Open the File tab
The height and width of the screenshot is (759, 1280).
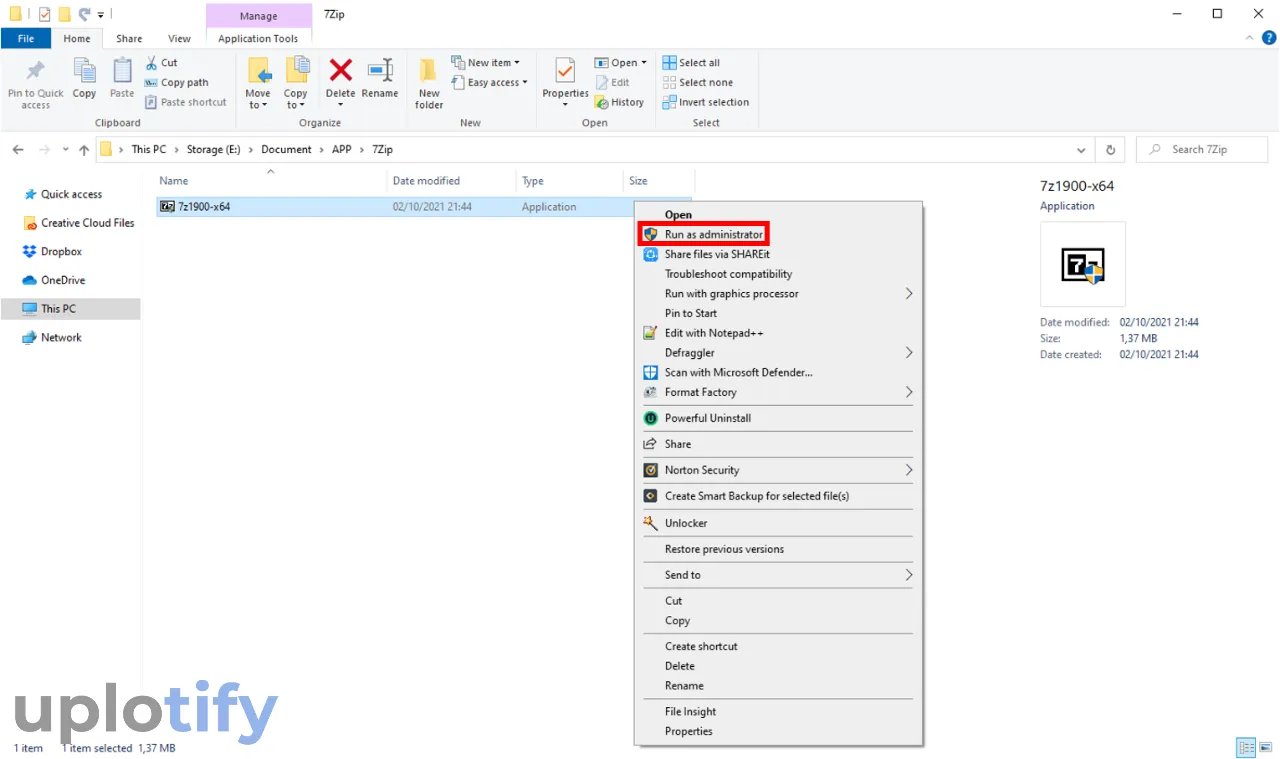[x=26, y=39]
